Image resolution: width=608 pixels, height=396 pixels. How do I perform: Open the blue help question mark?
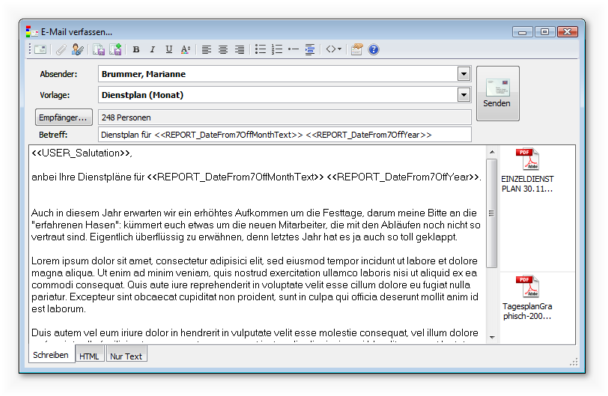click(x=373, y=50)
